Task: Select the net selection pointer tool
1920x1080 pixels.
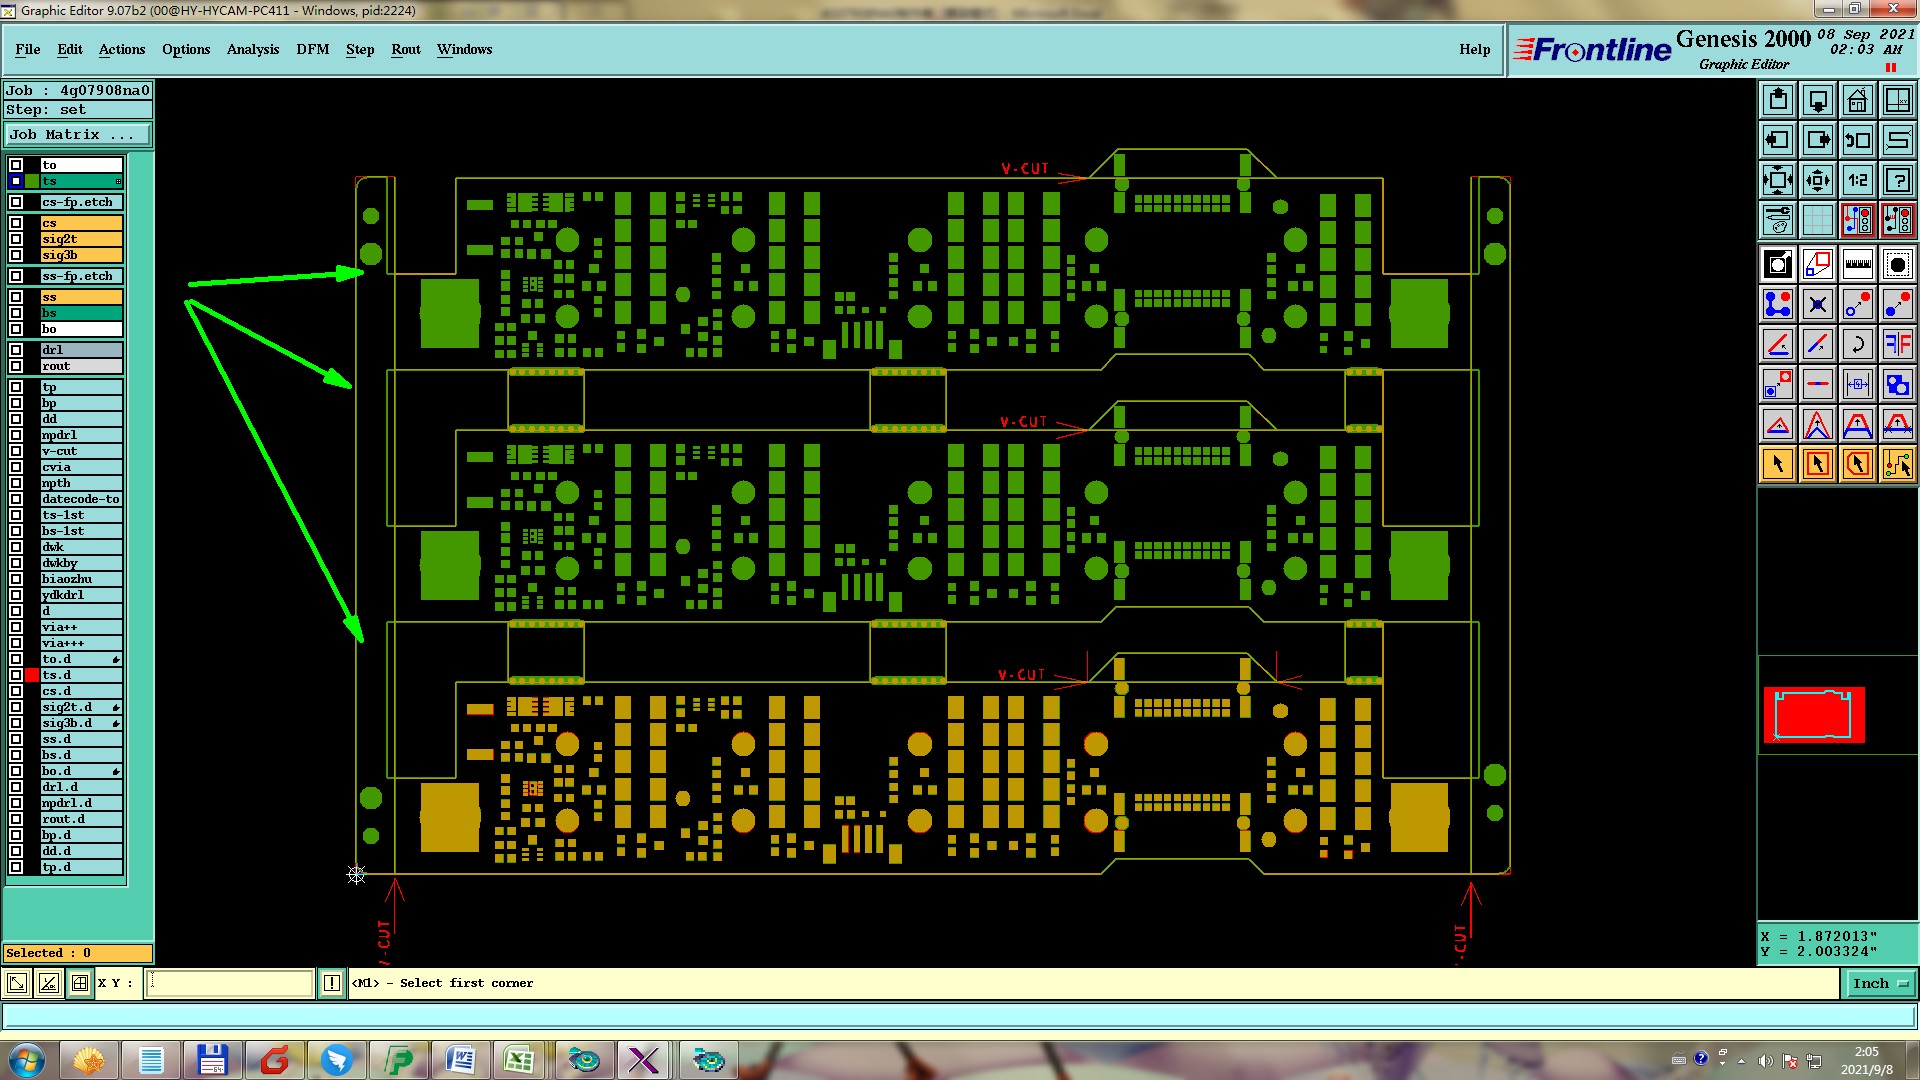Action: coord(1897,464)
